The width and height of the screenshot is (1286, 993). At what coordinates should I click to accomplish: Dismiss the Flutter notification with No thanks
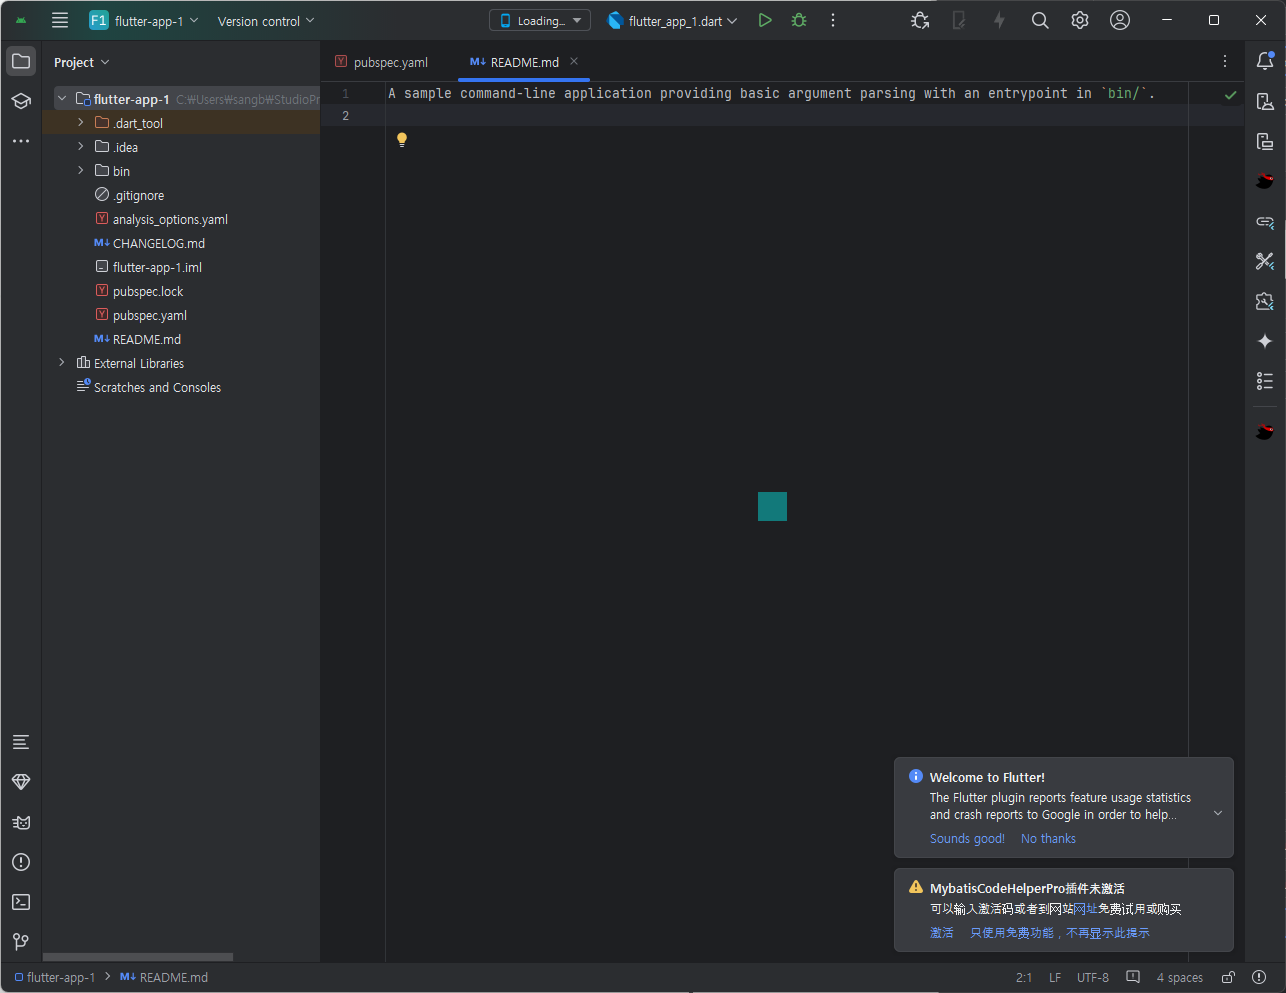tap(1048, 838)
